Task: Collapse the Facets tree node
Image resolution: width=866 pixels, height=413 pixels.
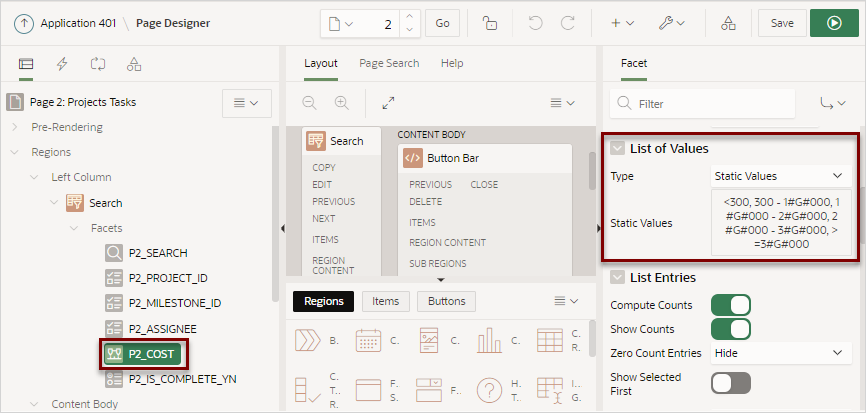Action: point(74,228)
